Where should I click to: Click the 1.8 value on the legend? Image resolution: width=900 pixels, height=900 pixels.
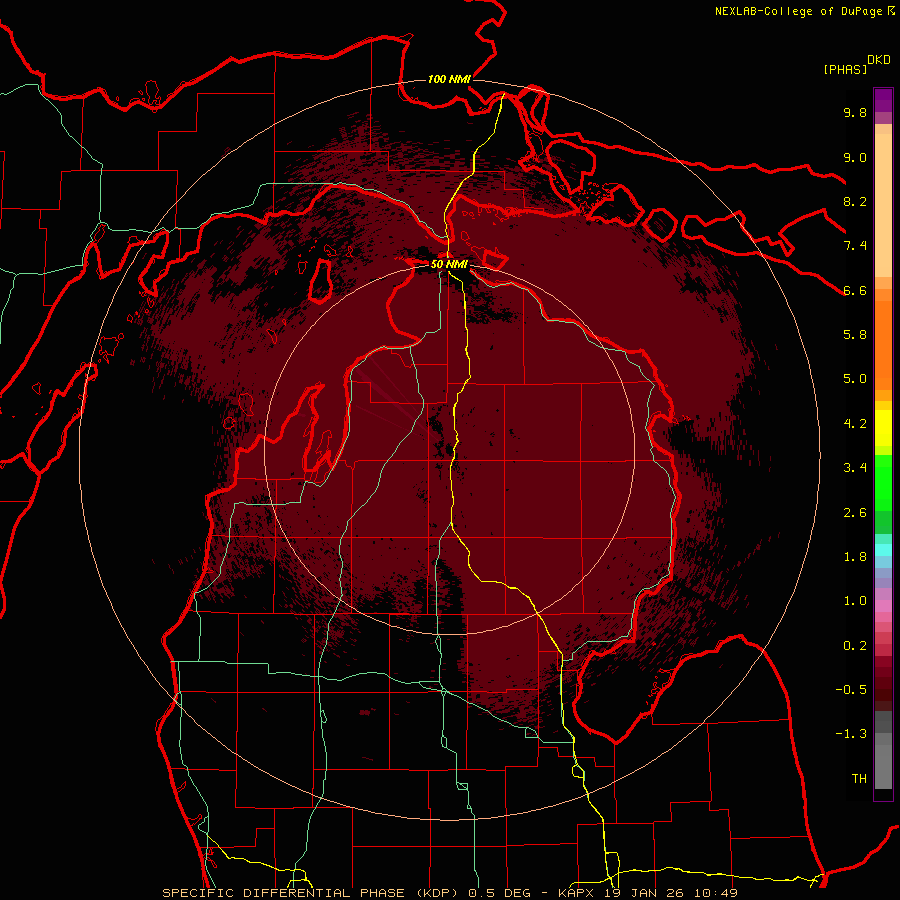(x=855, y=557)
